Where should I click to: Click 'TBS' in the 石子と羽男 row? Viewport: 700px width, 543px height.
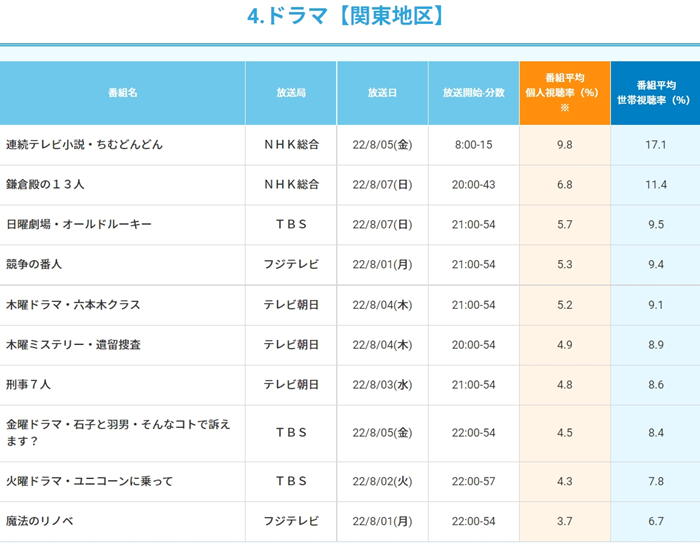[x=292, y=433]
